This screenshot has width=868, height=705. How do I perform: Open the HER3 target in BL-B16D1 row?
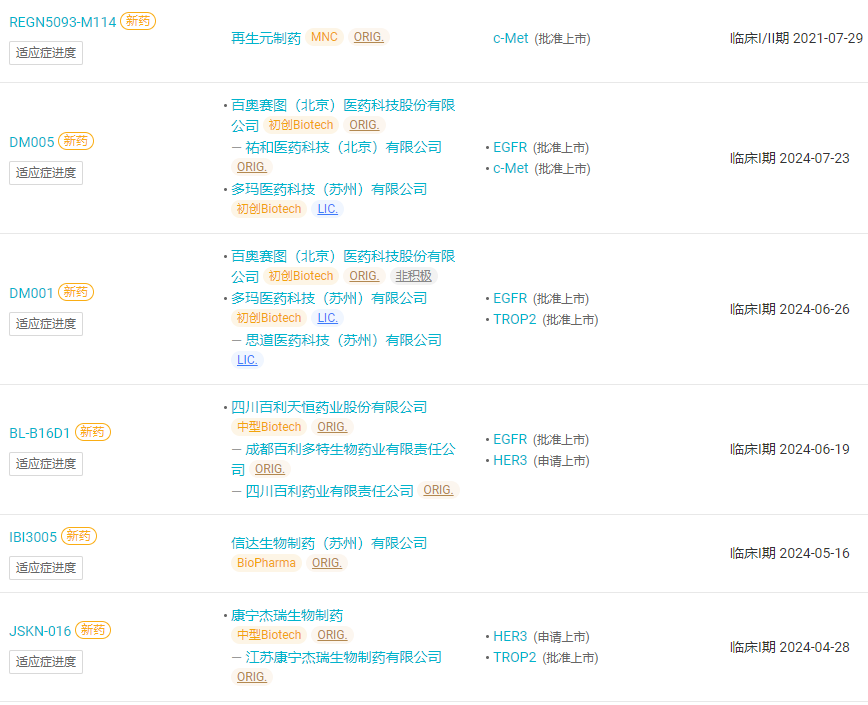pos(510,460)
